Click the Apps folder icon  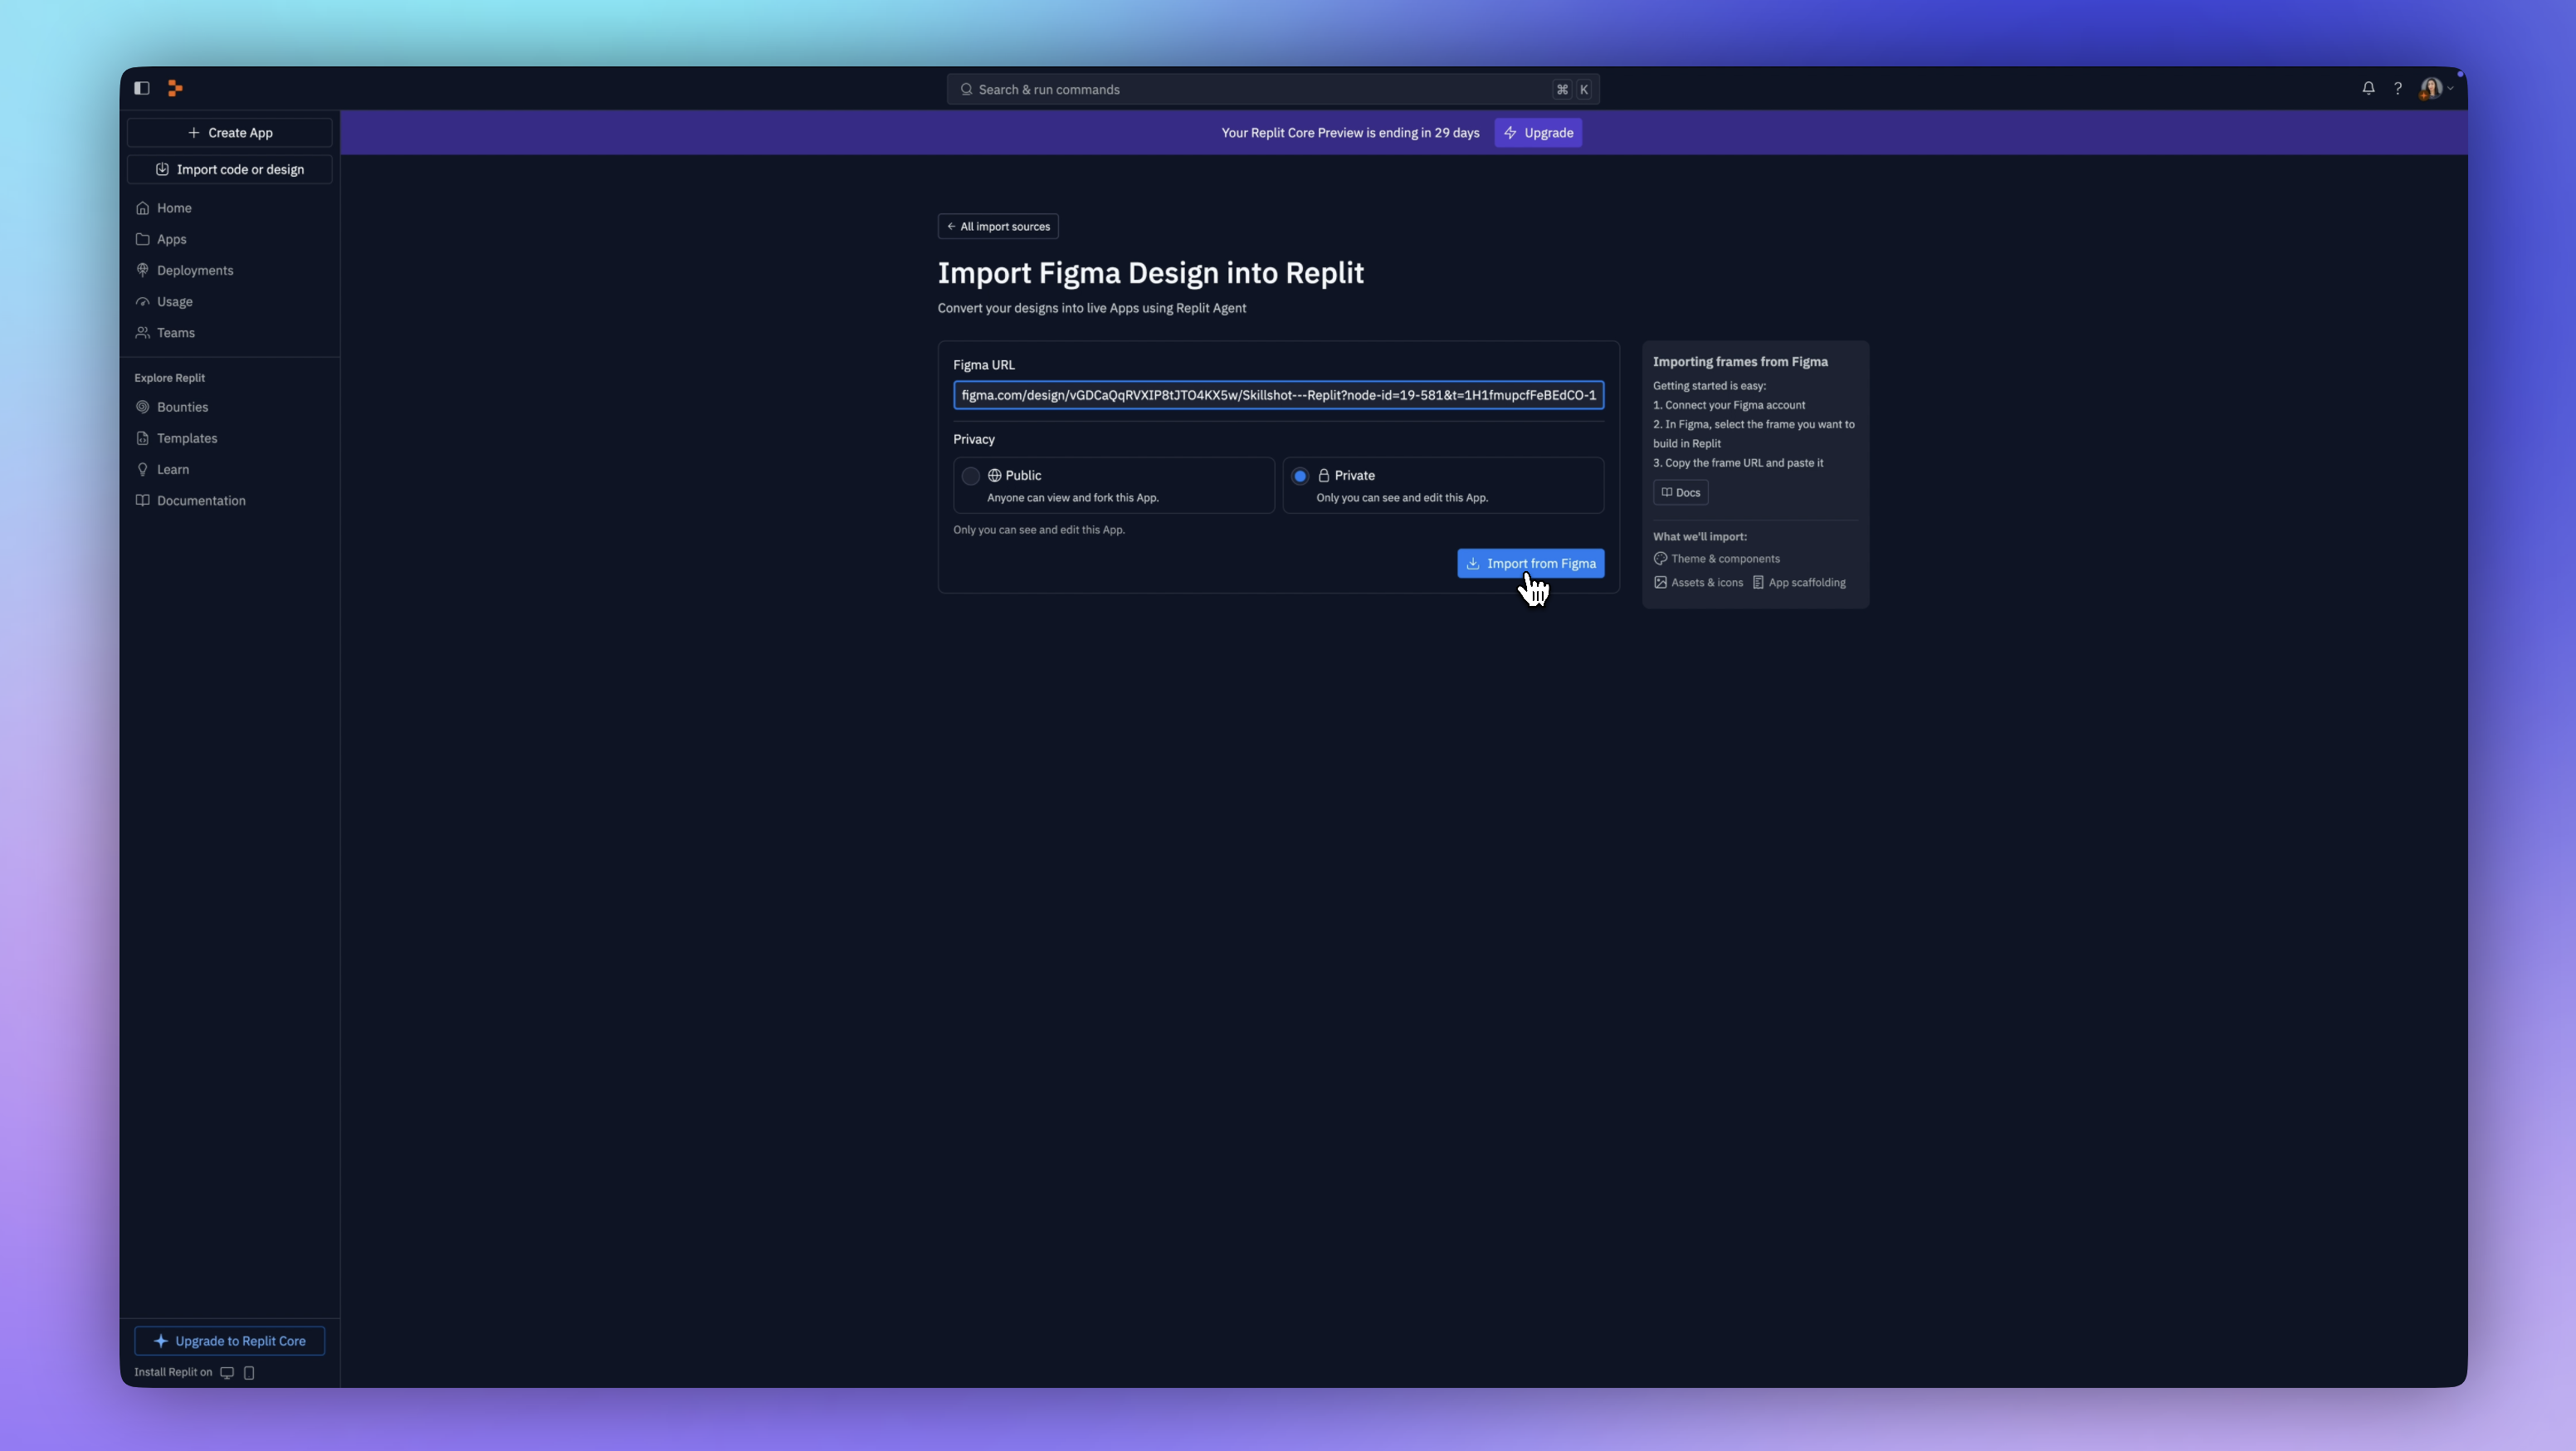[143, 239]
